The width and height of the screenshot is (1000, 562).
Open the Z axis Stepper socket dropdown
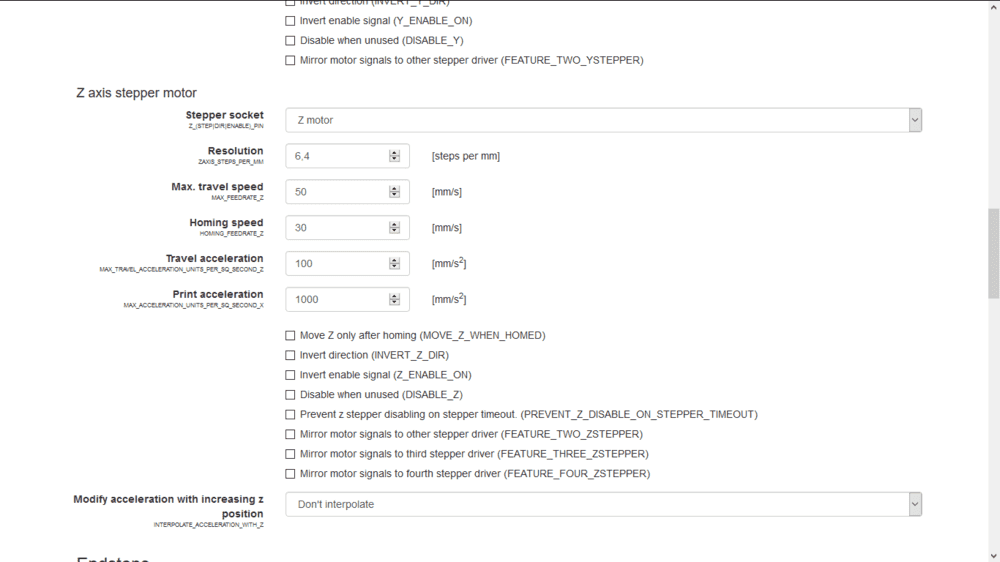pyautogui.click(x=603, y=120)
